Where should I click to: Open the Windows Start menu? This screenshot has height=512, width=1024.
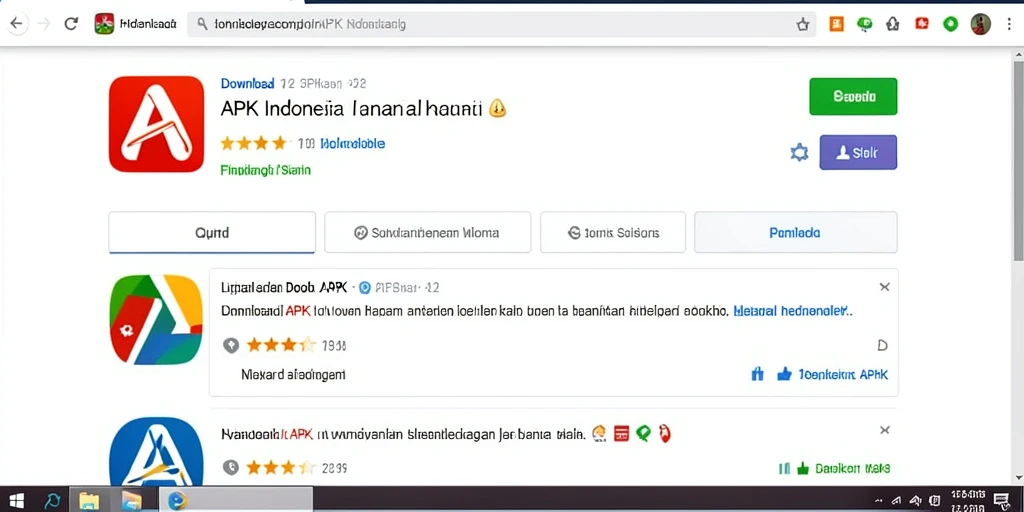(x=16, y=501)
